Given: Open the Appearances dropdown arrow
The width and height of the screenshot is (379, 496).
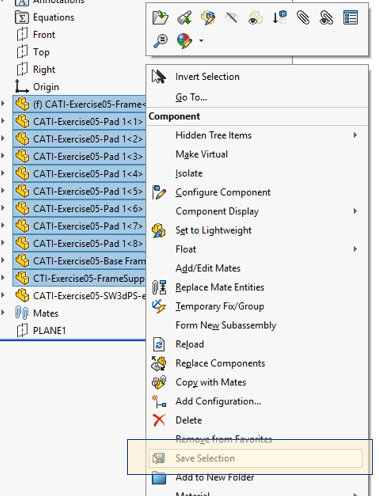Looking at the screenshot, I should pyautogui.click(x=201, y=41).
